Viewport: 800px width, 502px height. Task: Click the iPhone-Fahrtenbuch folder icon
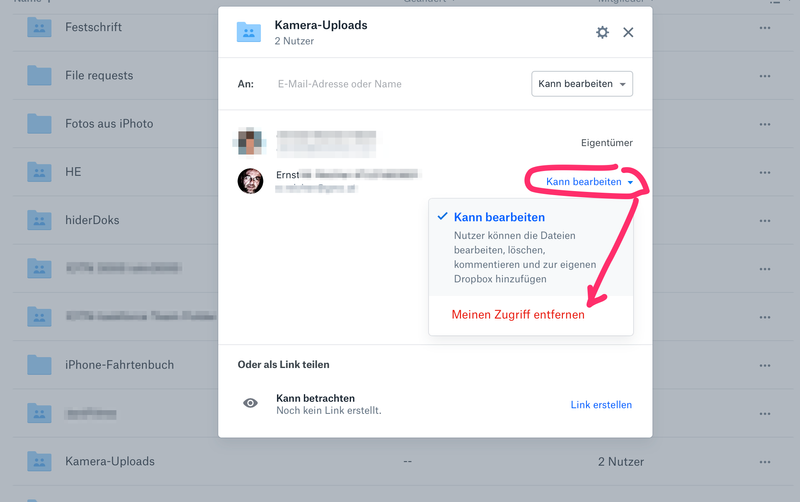39,365
